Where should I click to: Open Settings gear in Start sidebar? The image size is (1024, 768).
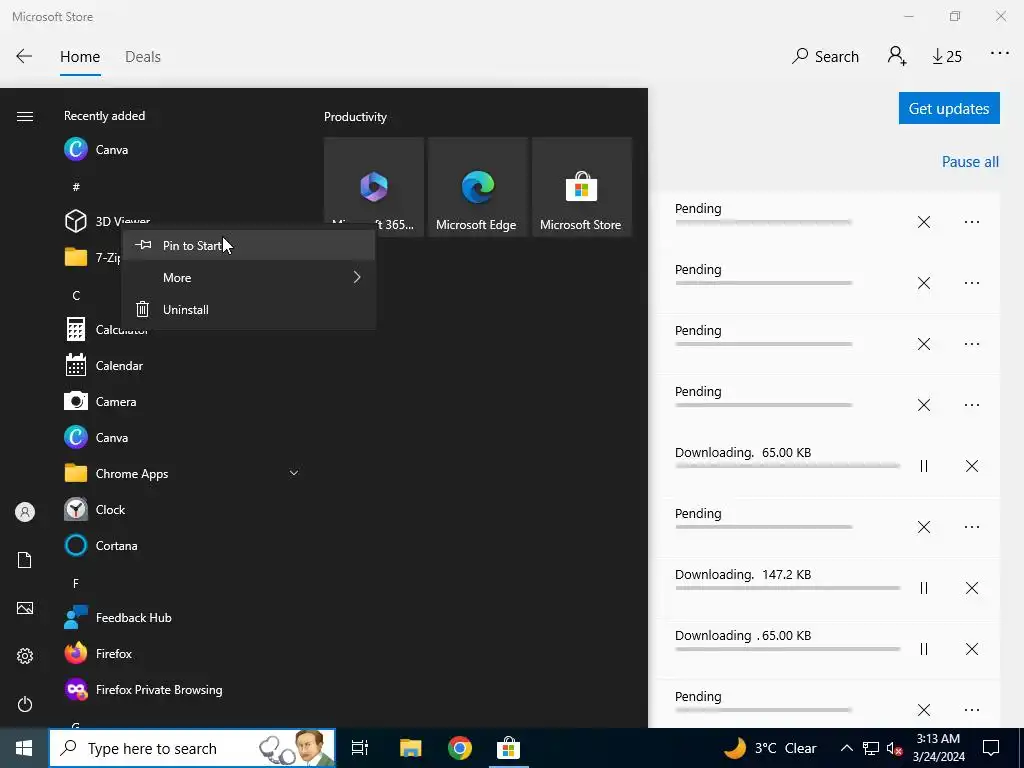coord(25,656)
